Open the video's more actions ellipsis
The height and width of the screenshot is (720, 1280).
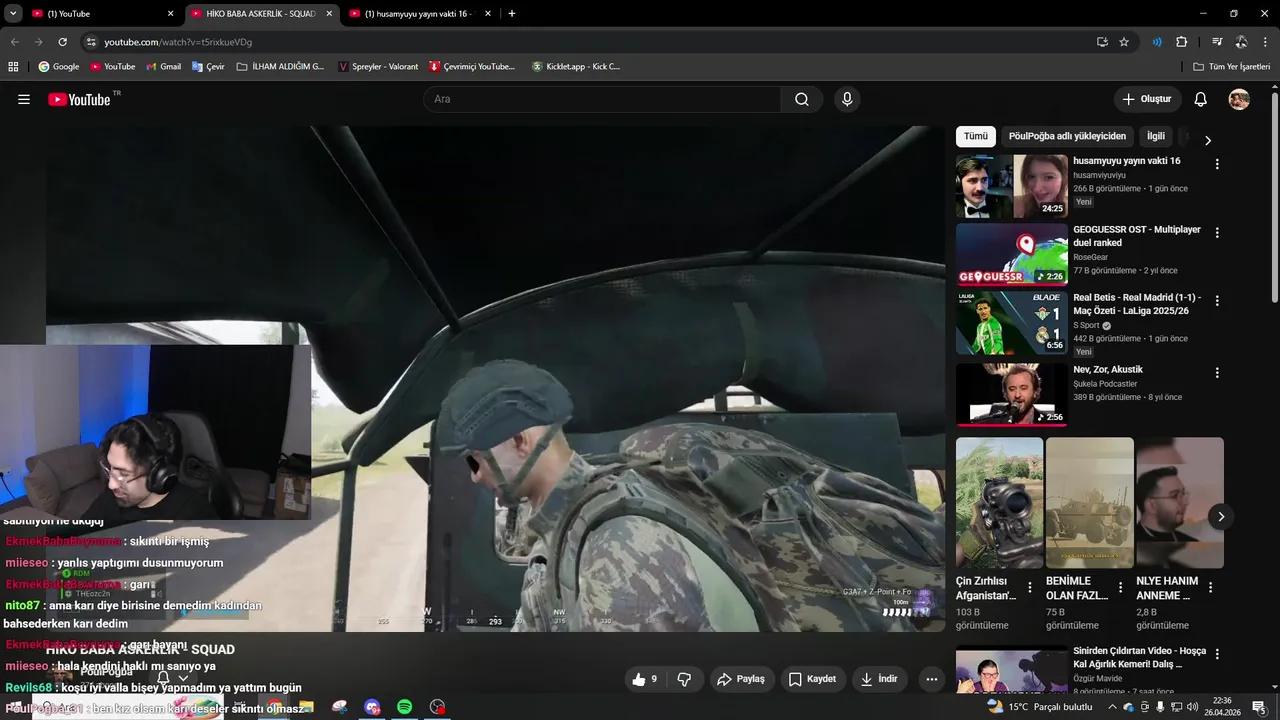coord(932,679)
